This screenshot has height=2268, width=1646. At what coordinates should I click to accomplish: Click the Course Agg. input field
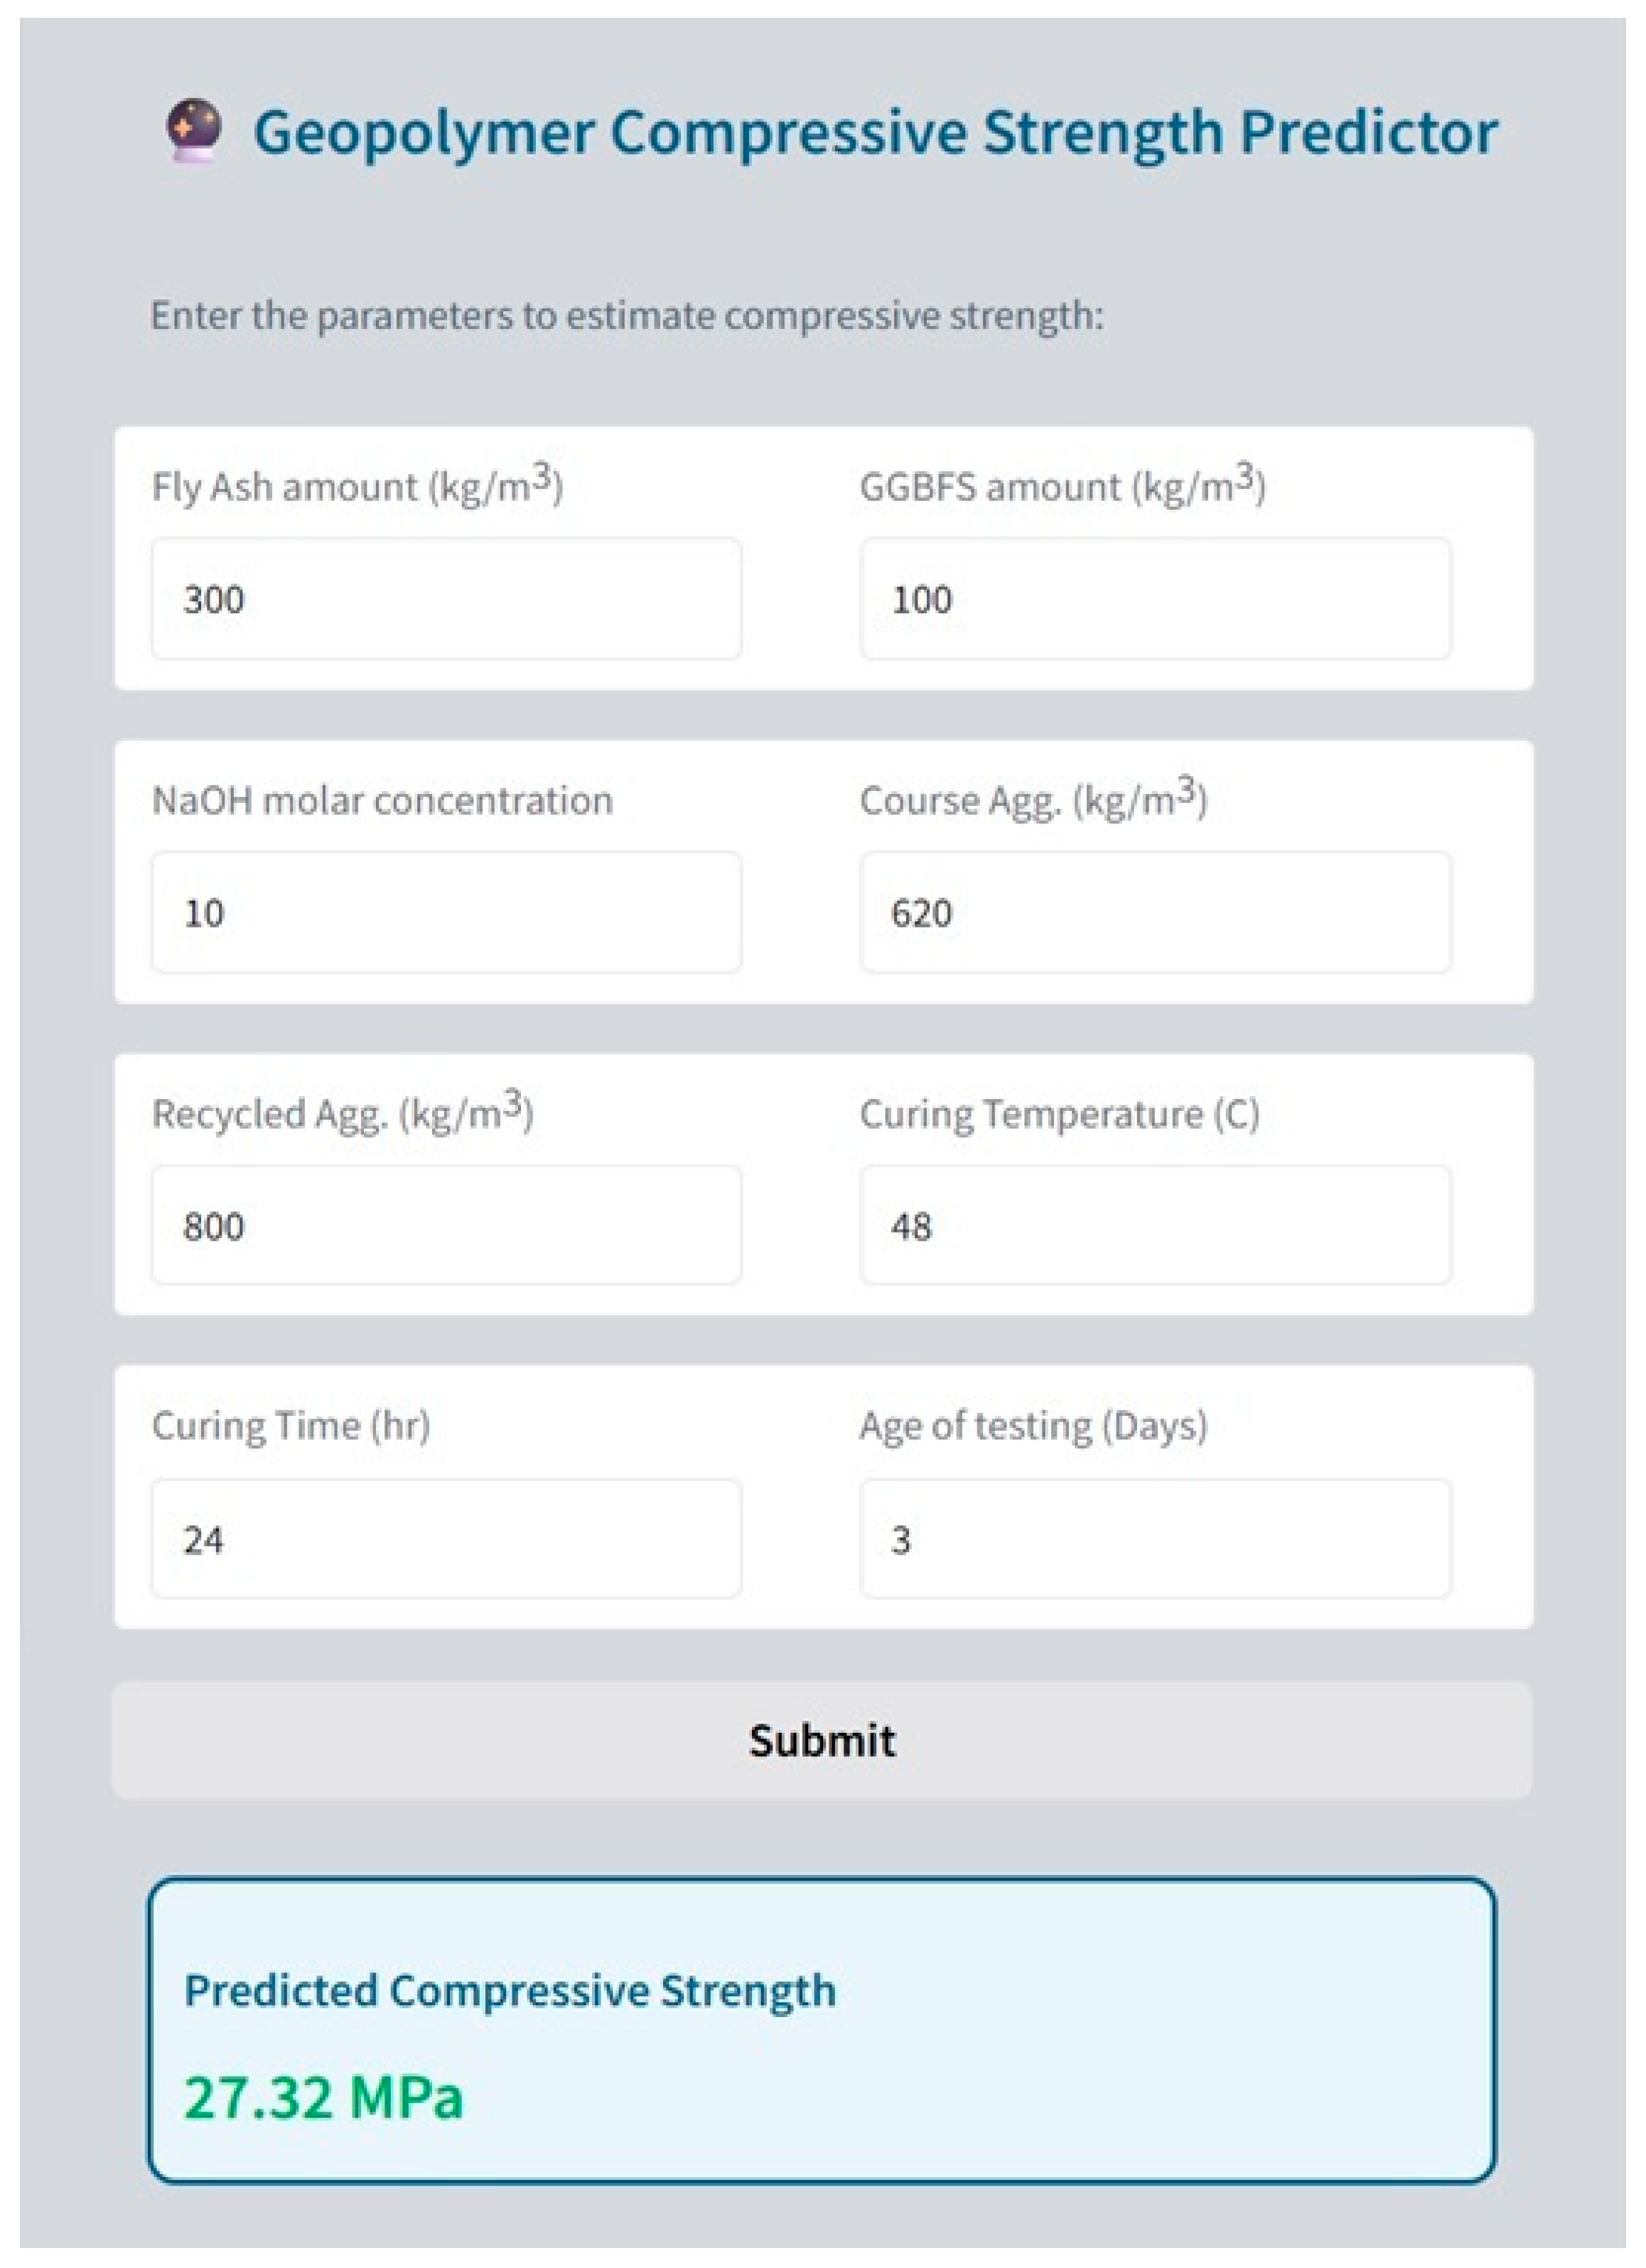pyautogui.click(x=1155, y=912)
